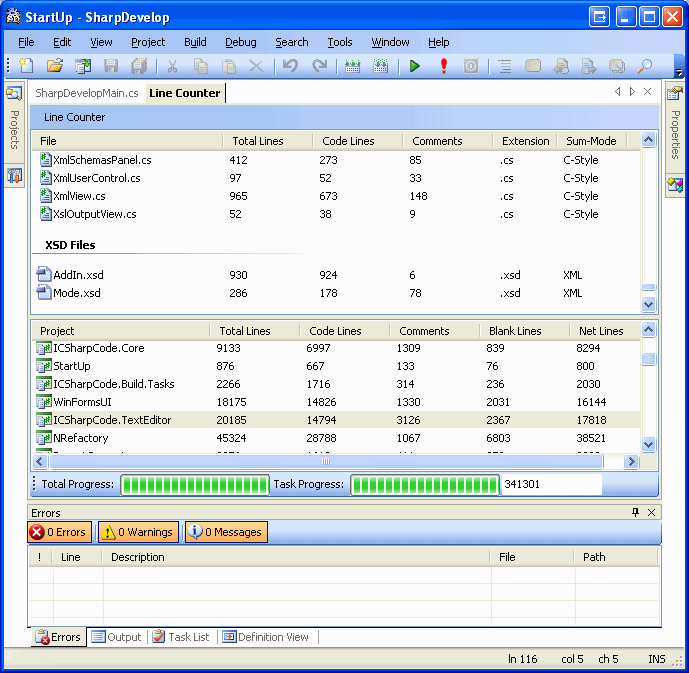Switch to the Task List tab
Image resolution: width=689 pixels, height=673 pixels.
[181, 637]
